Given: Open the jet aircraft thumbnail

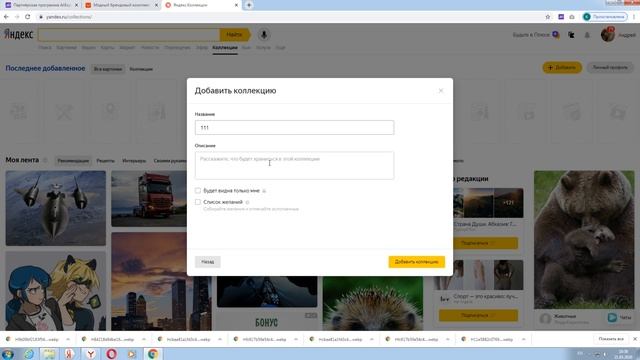Looking at the screenshot, I should point(56,208).
